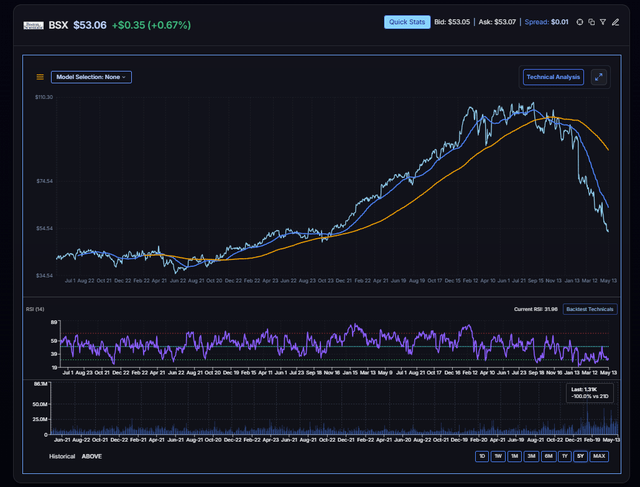This screenshot has height=487, width=640.
Task: Click the Current RSI: 31.96 readout
Action: tap(536, 309)
